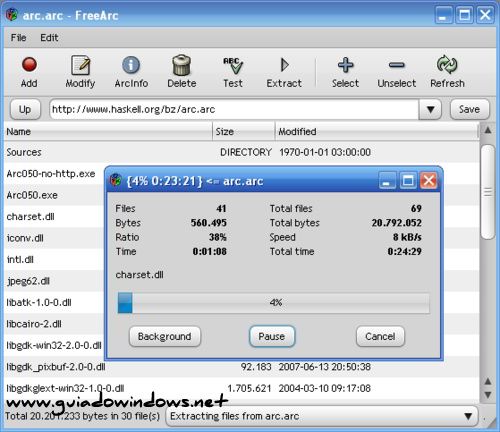
Task: Open the File menu
Action: pyautogui.click(x=18, y=38)
